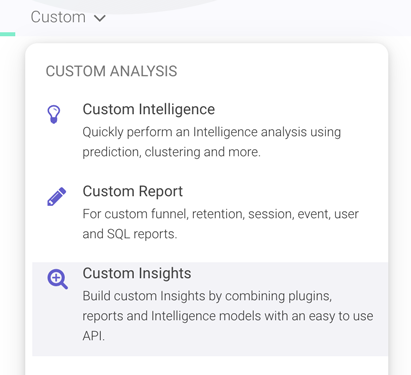Click the pencil Custom Report icon
This screenshot has width=411, height=375.
(57, 197)
